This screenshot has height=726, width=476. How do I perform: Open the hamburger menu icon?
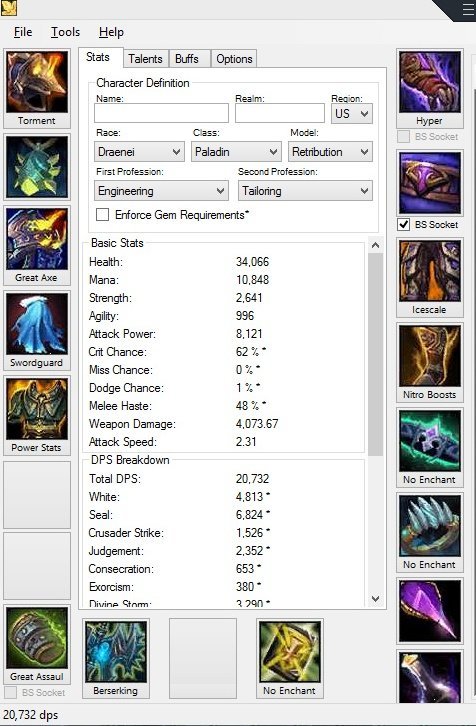(x=468, y=10)
